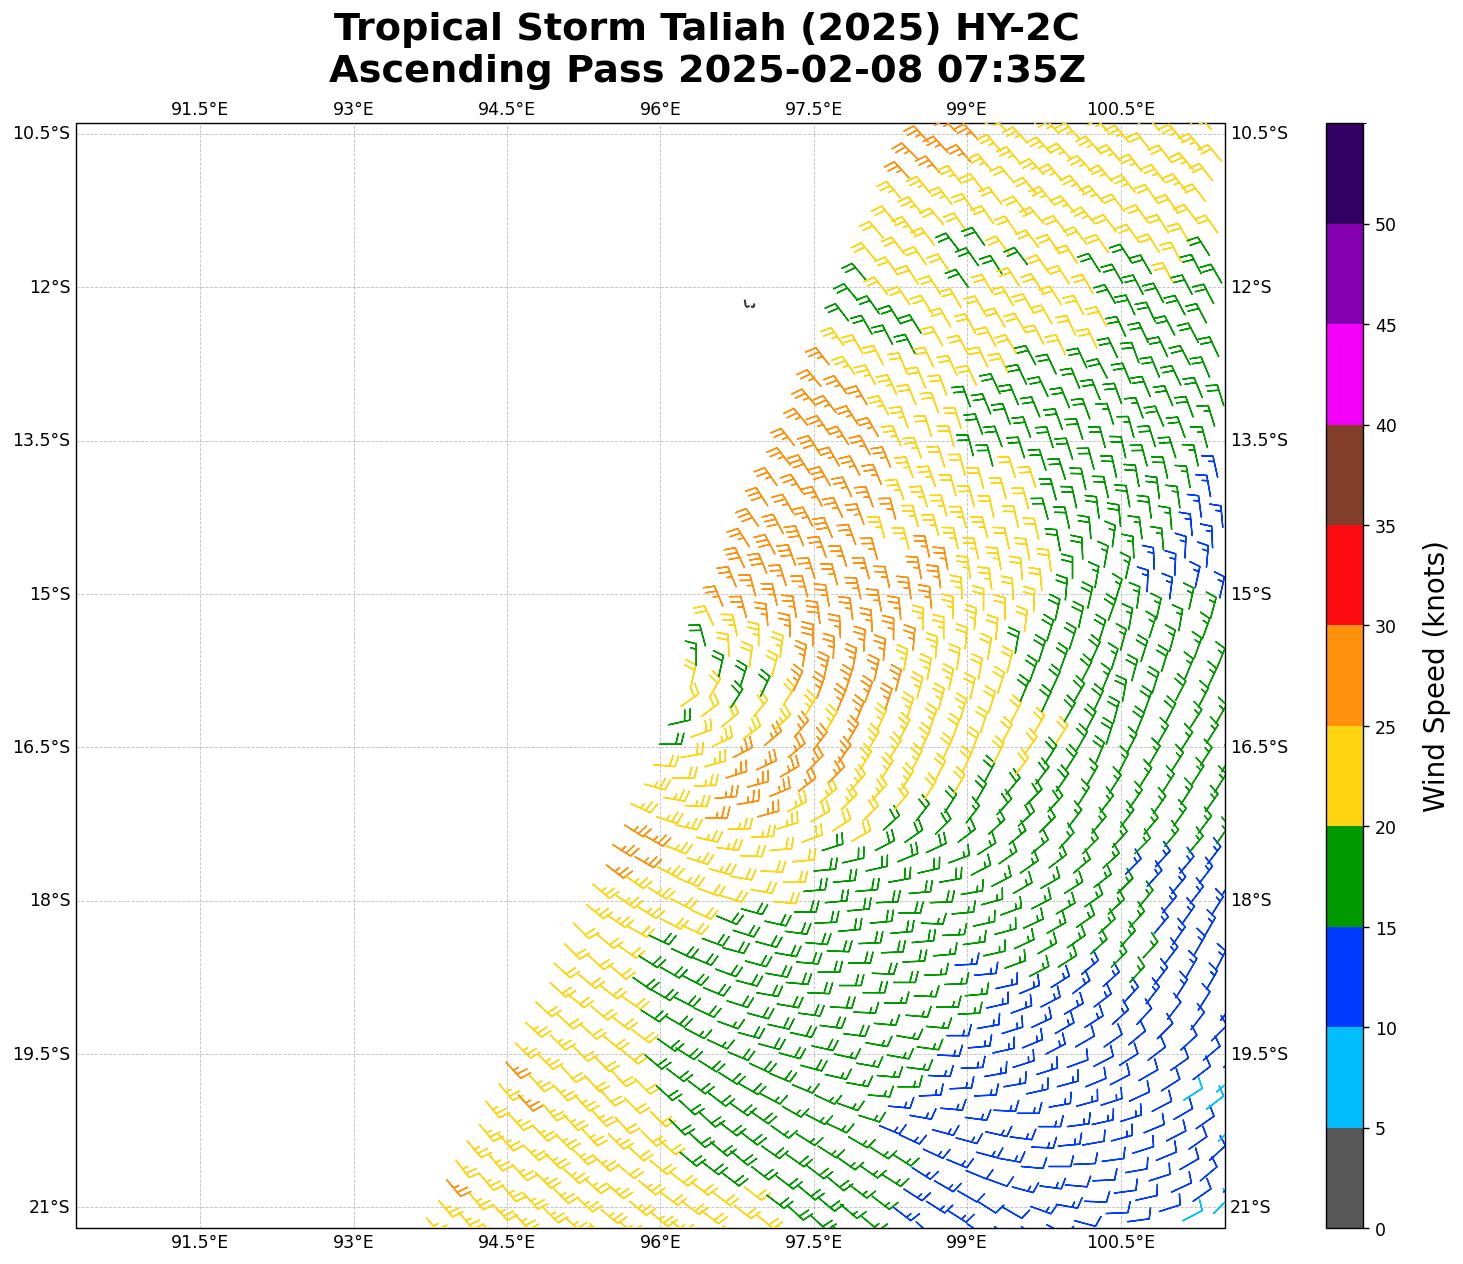Click the red 30–35 knot colorbar segment

pos(1344,575)
